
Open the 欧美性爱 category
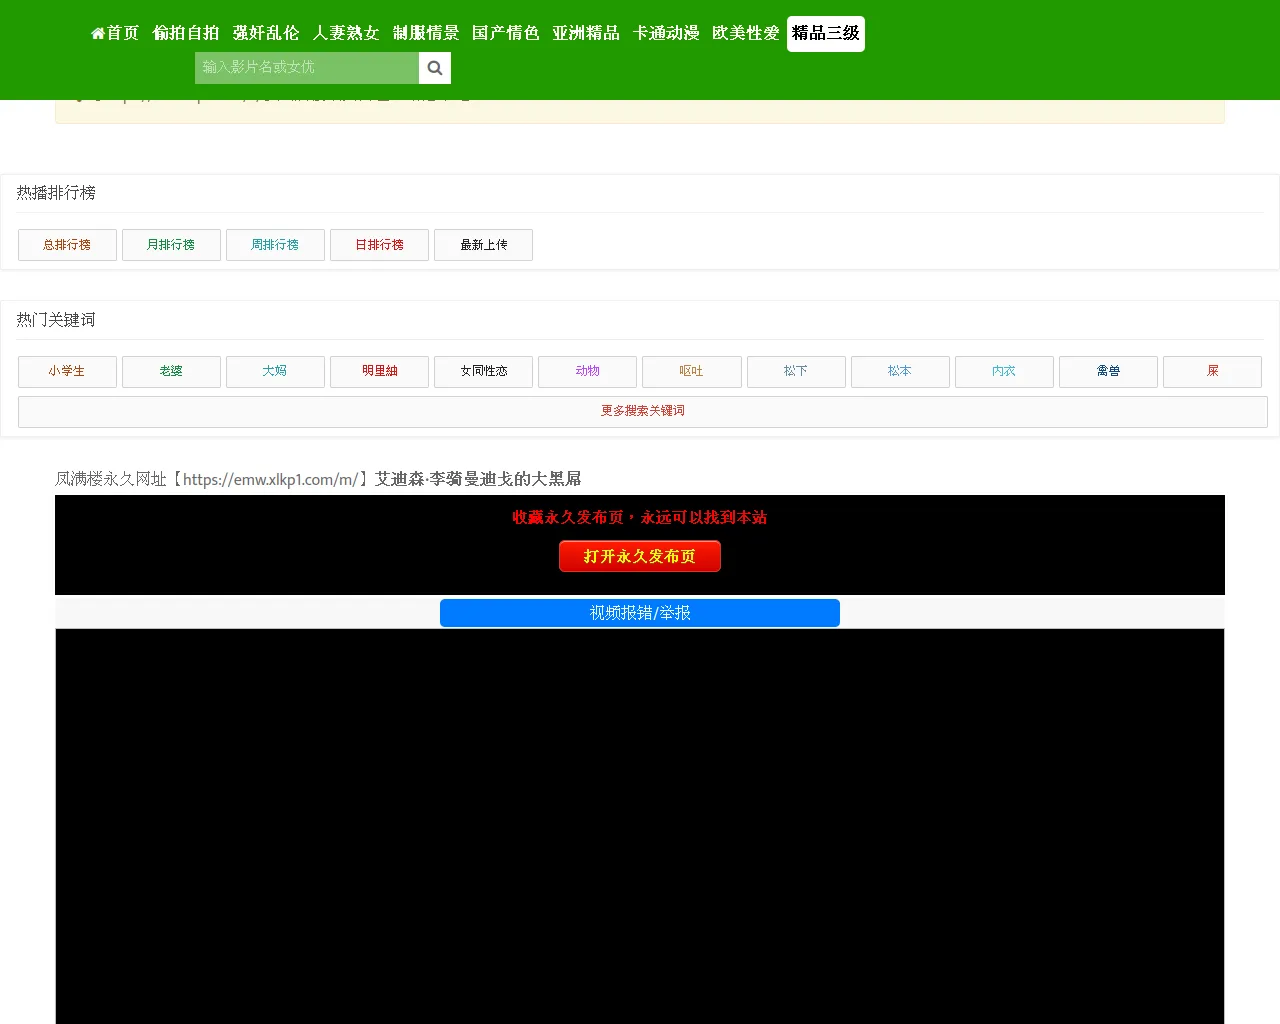746,33
